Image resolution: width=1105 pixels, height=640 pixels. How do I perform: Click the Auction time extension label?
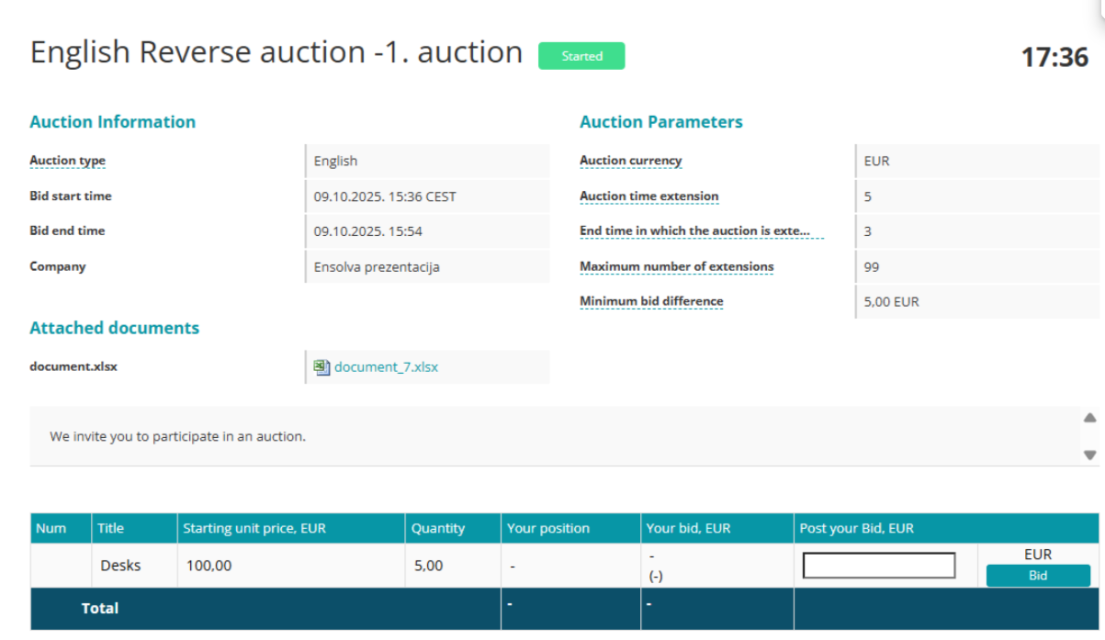point(649,196)
